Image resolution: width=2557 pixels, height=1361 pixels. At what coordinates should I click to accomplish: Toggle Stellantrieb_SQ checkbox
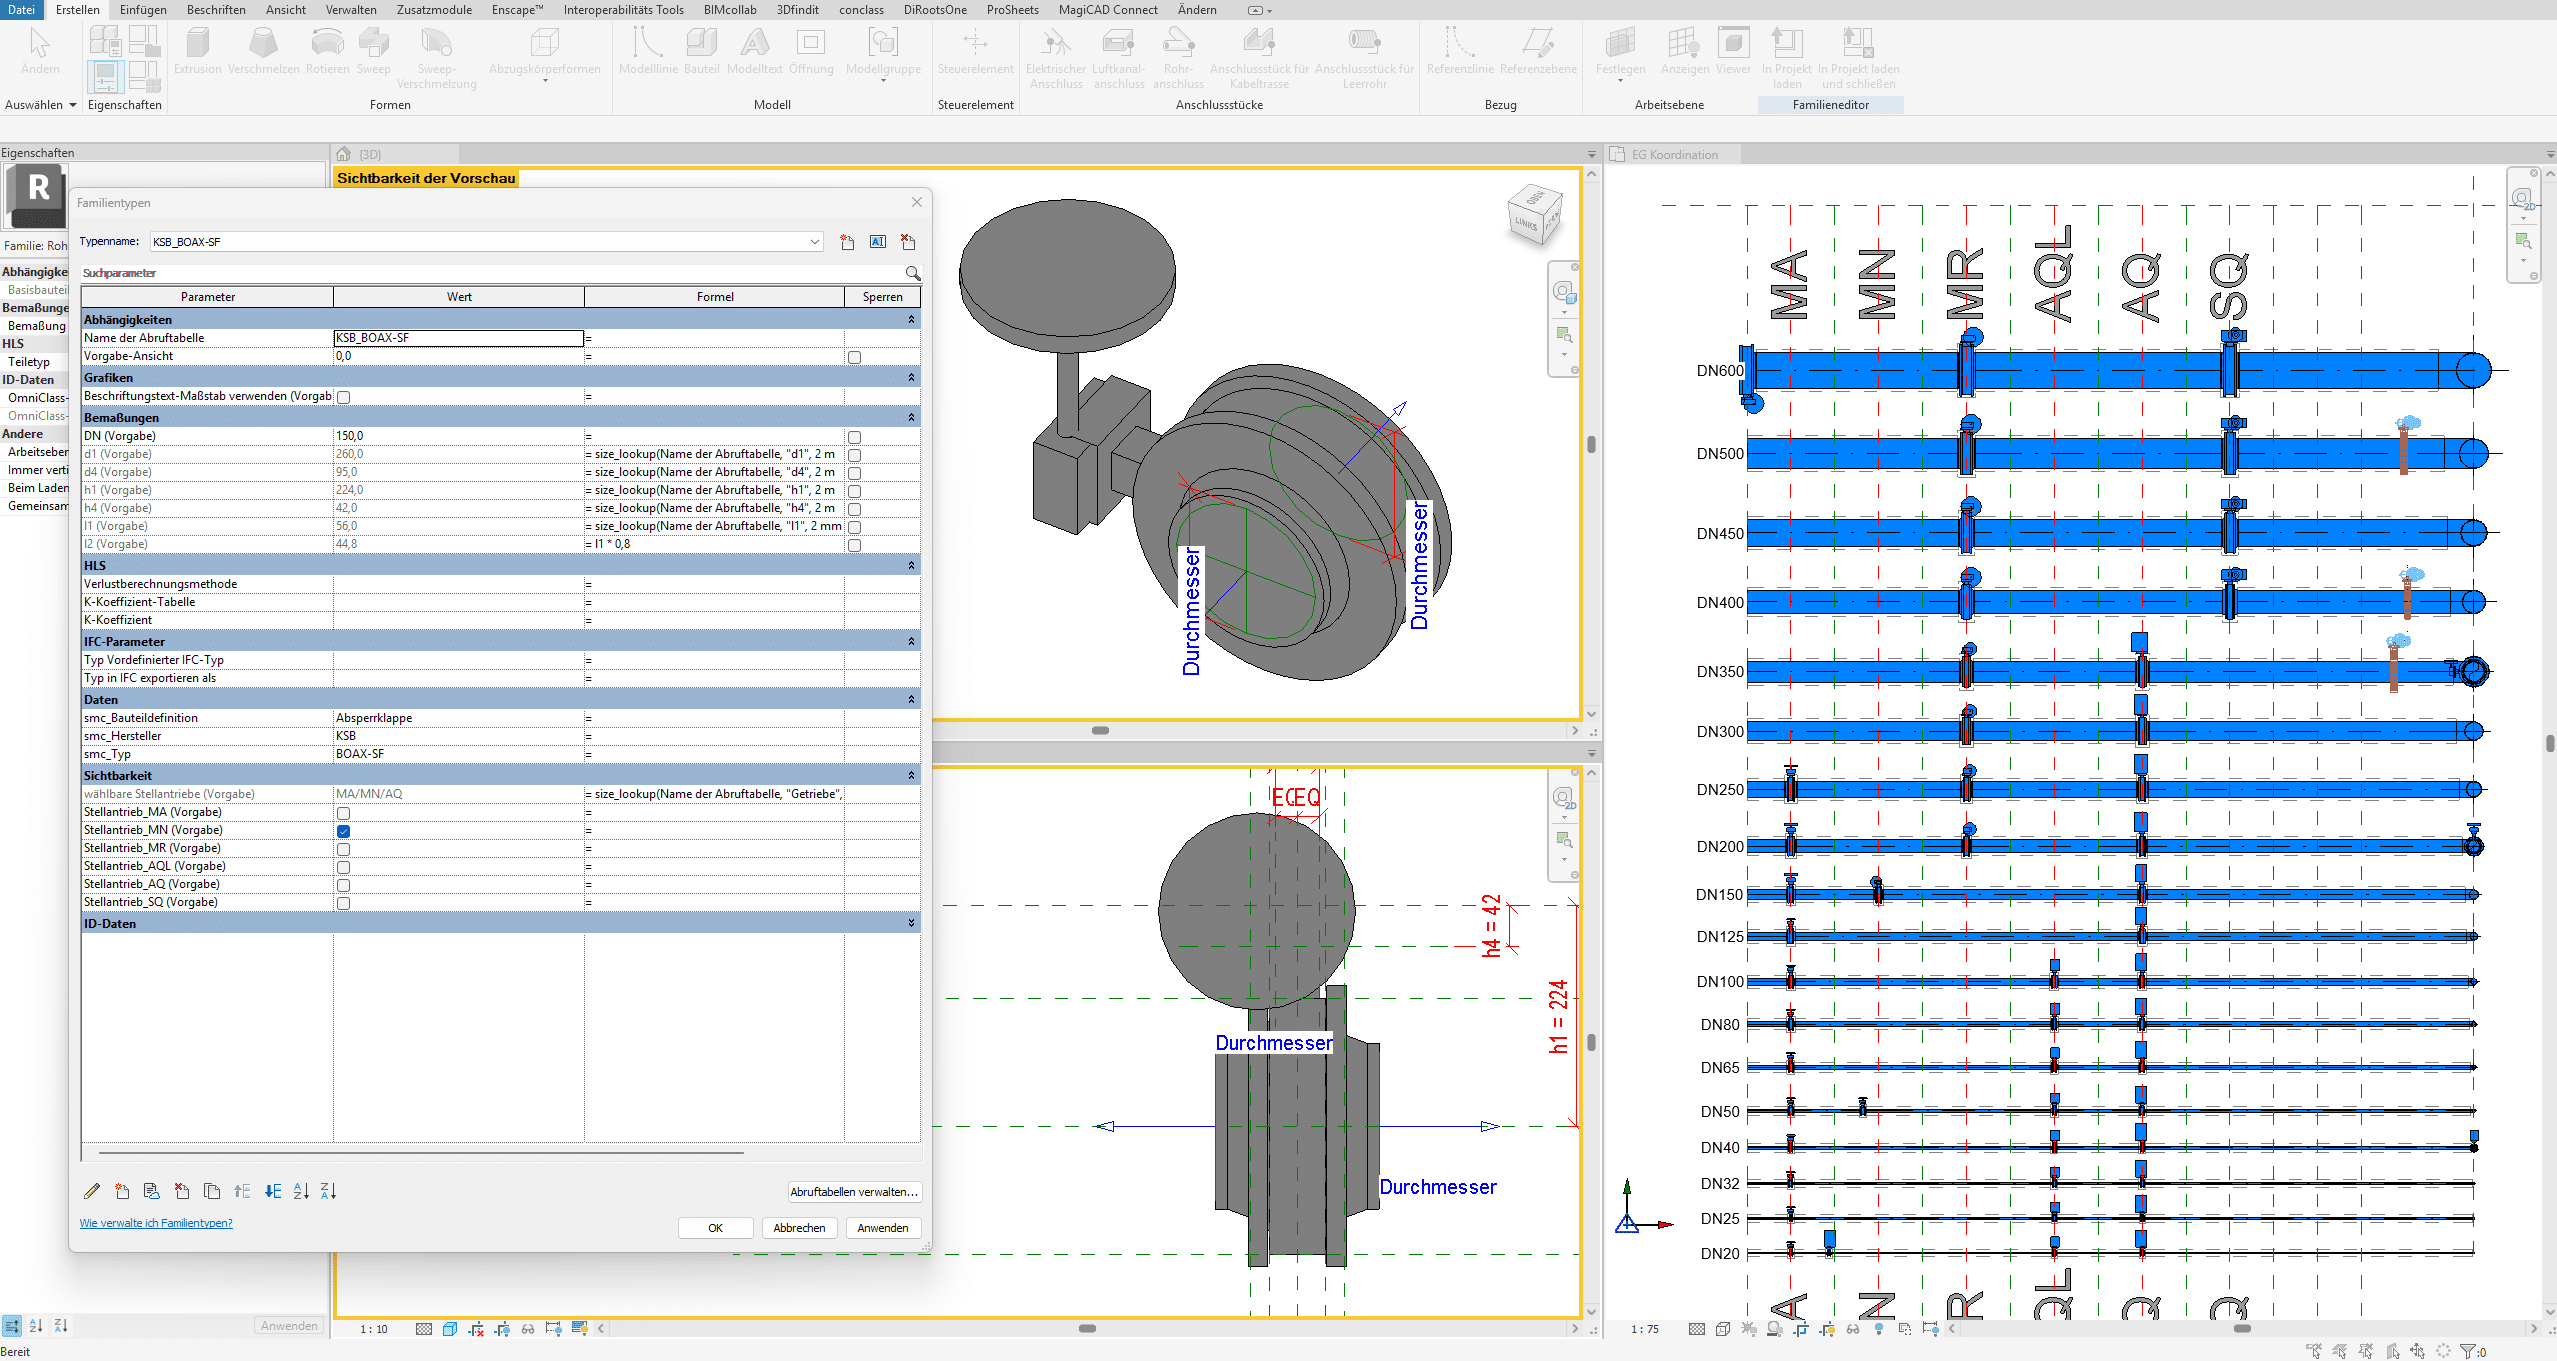[x=343, y=903]
